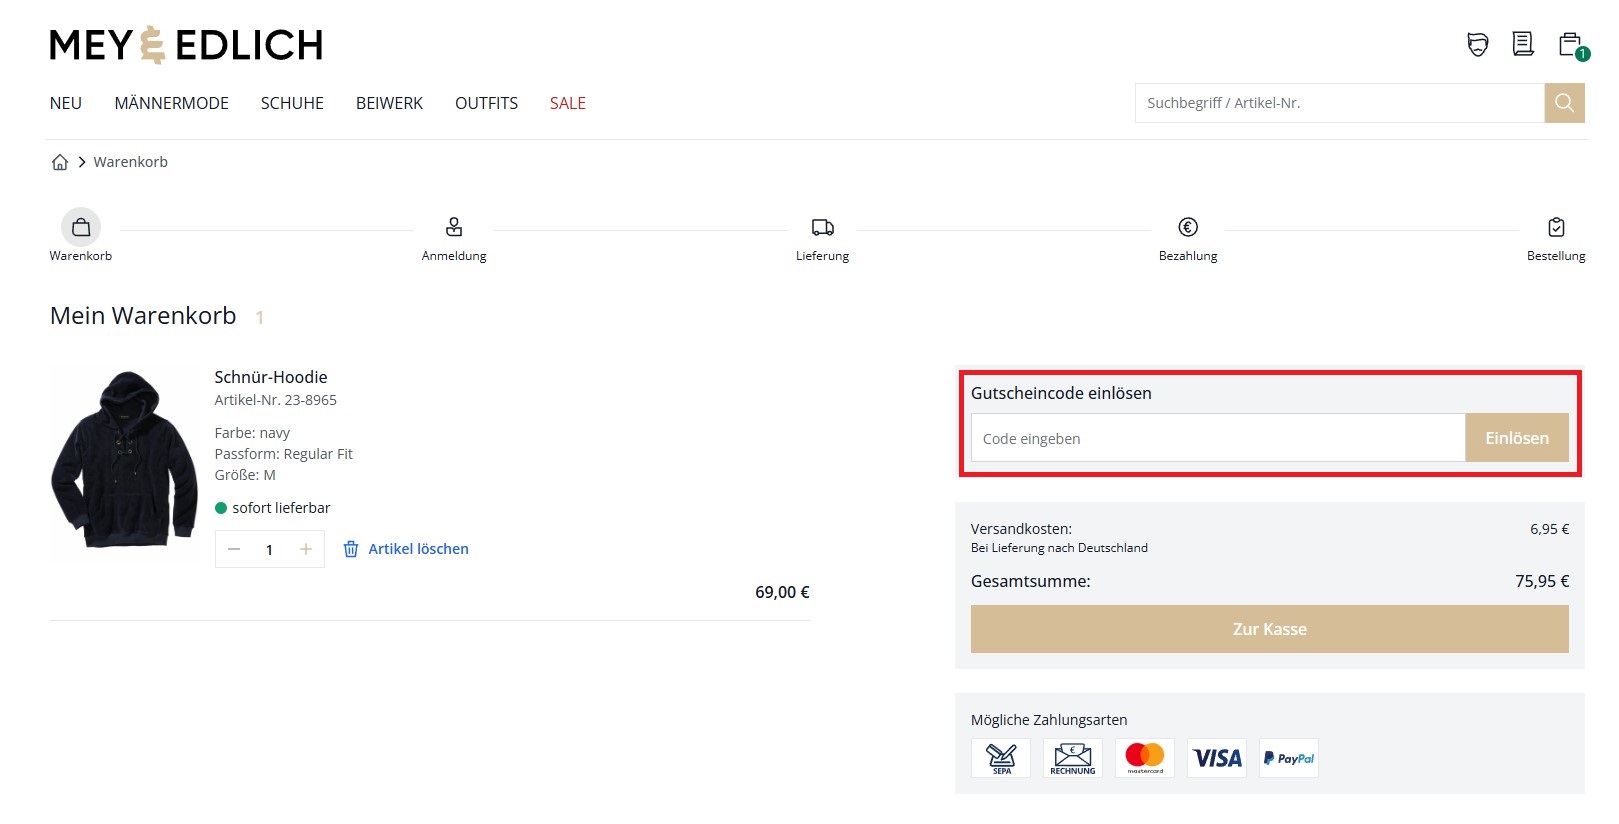Select the Bestellung clipboard step icon

(1556, 227)
